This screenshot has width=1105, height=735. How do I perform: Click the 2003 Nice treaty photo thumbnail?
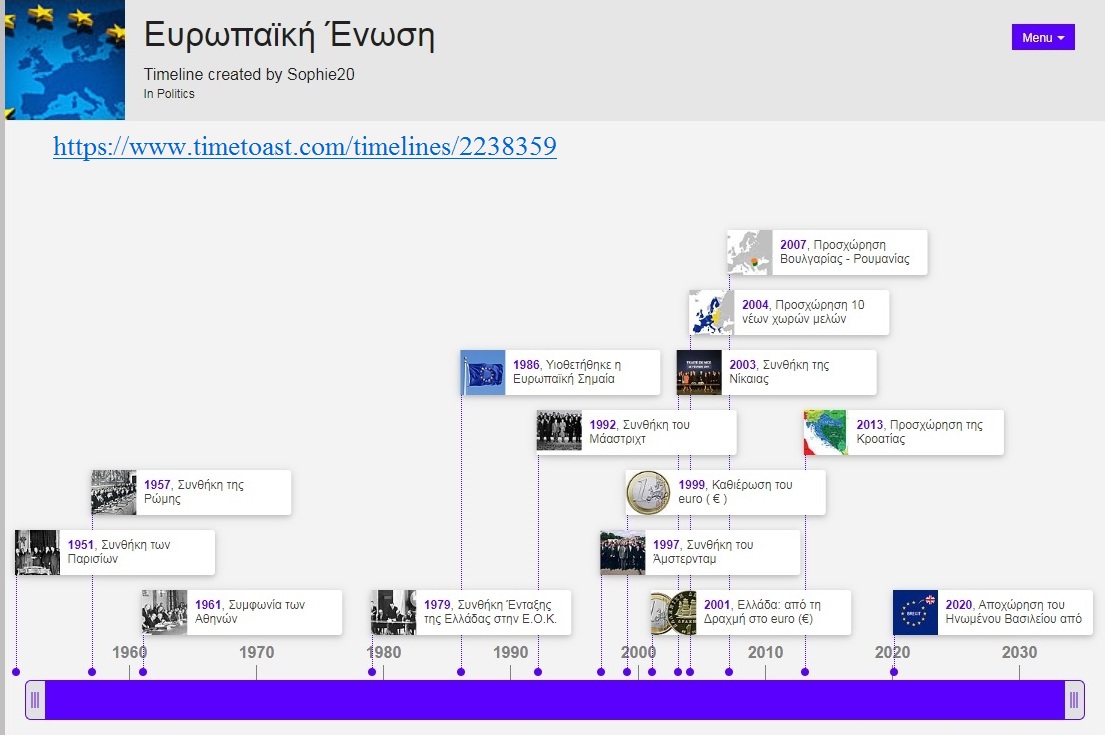pyautogui.click(x=699, y=372)
